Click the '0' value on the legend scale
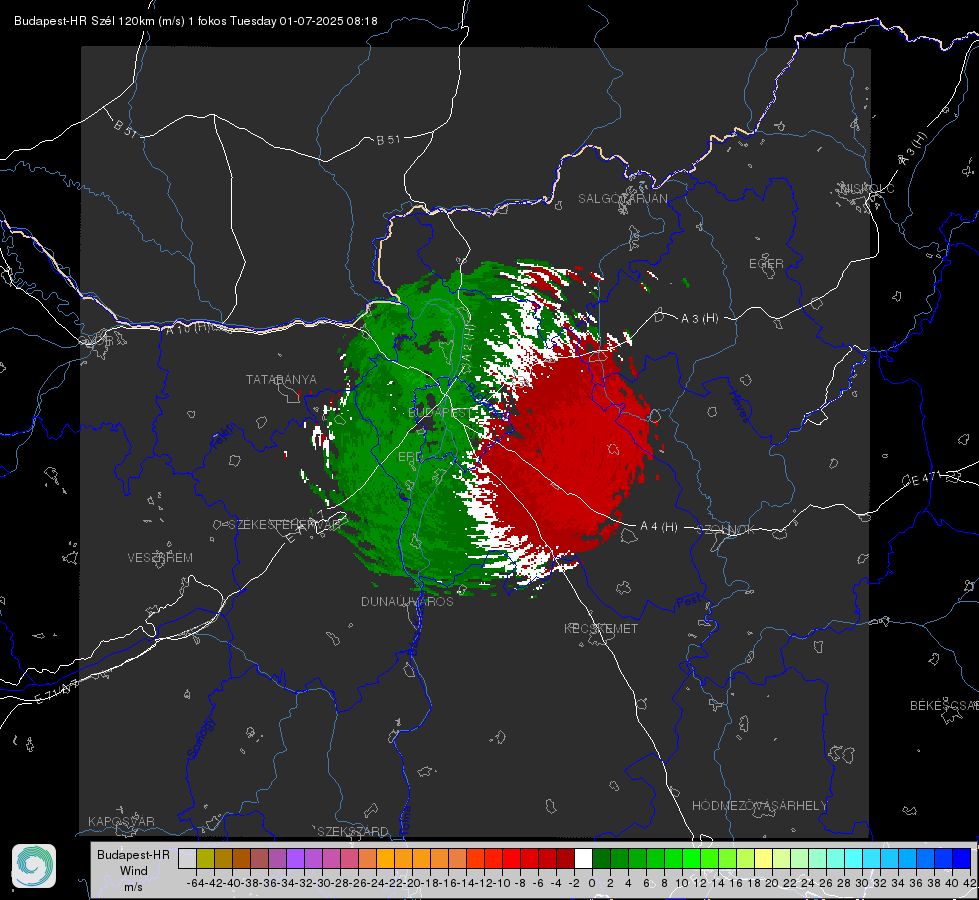This screenshot has width=979, height=900. 592,883
